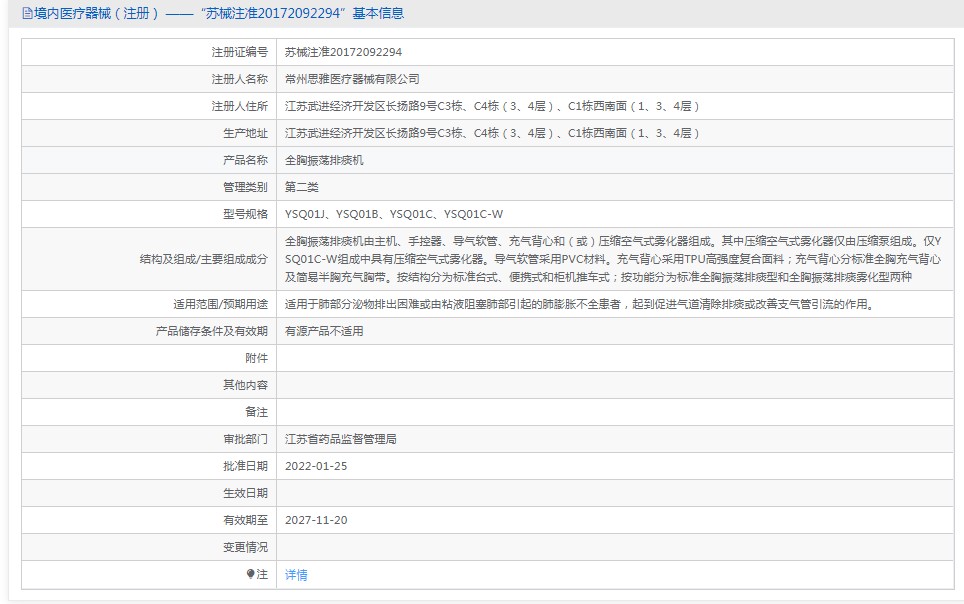Select expiry date 2027-11-20

coord(316,520)
